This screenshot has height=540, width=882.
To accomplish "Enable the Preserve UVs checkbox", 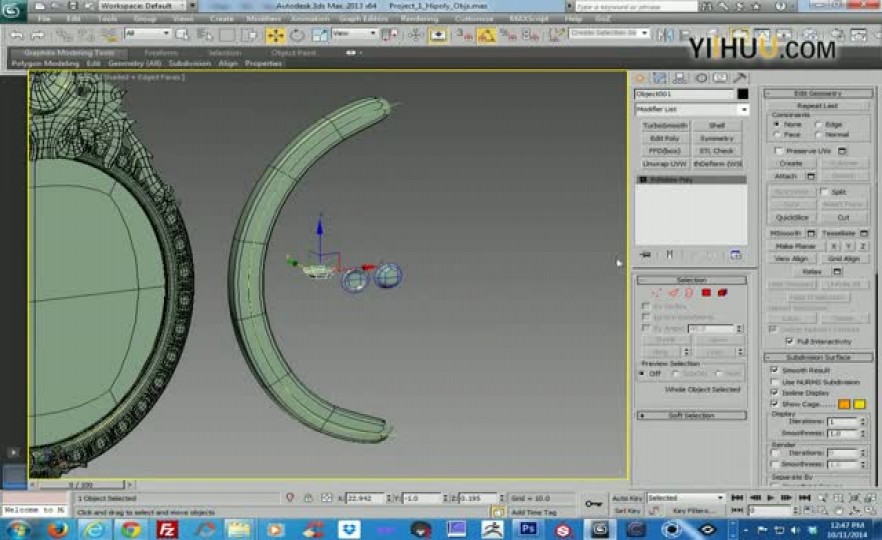I will 778,151.
